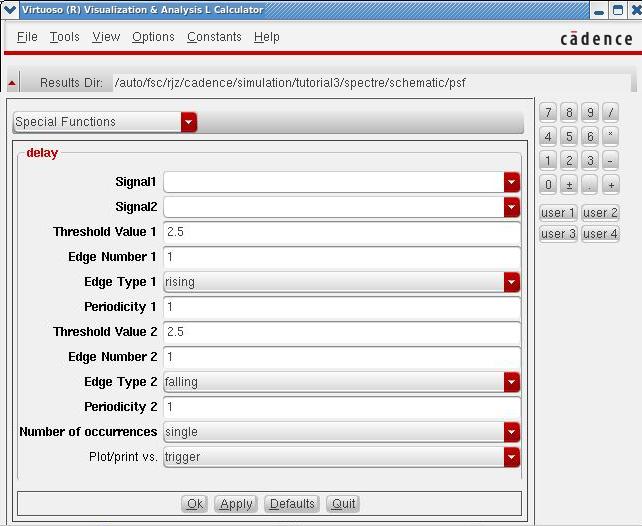Maximize the Calculator window
This screenshot has height=526, width=642.
tap(618, 10)
